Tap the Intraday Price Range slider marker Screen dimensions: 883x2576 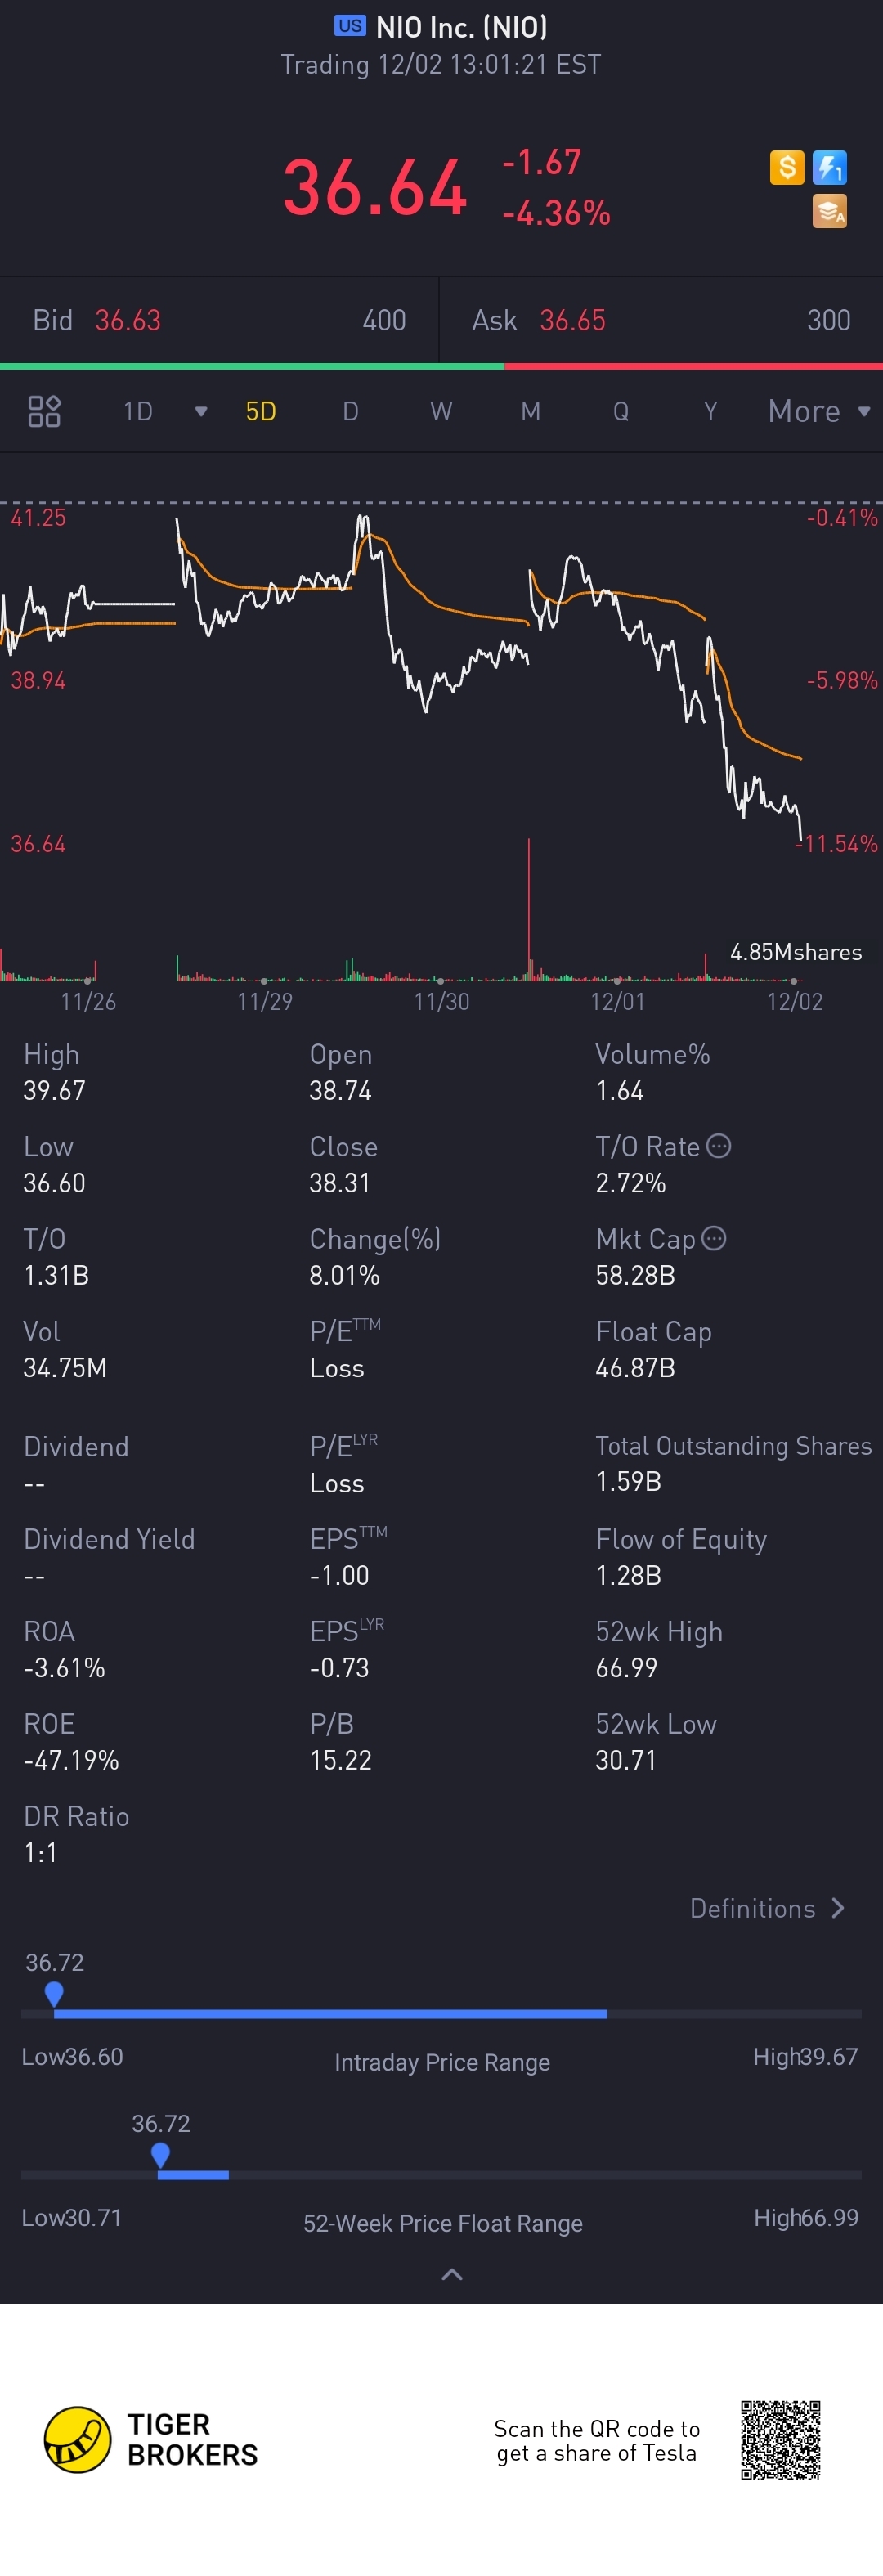pyautogui.click(x=55, y=1994)
